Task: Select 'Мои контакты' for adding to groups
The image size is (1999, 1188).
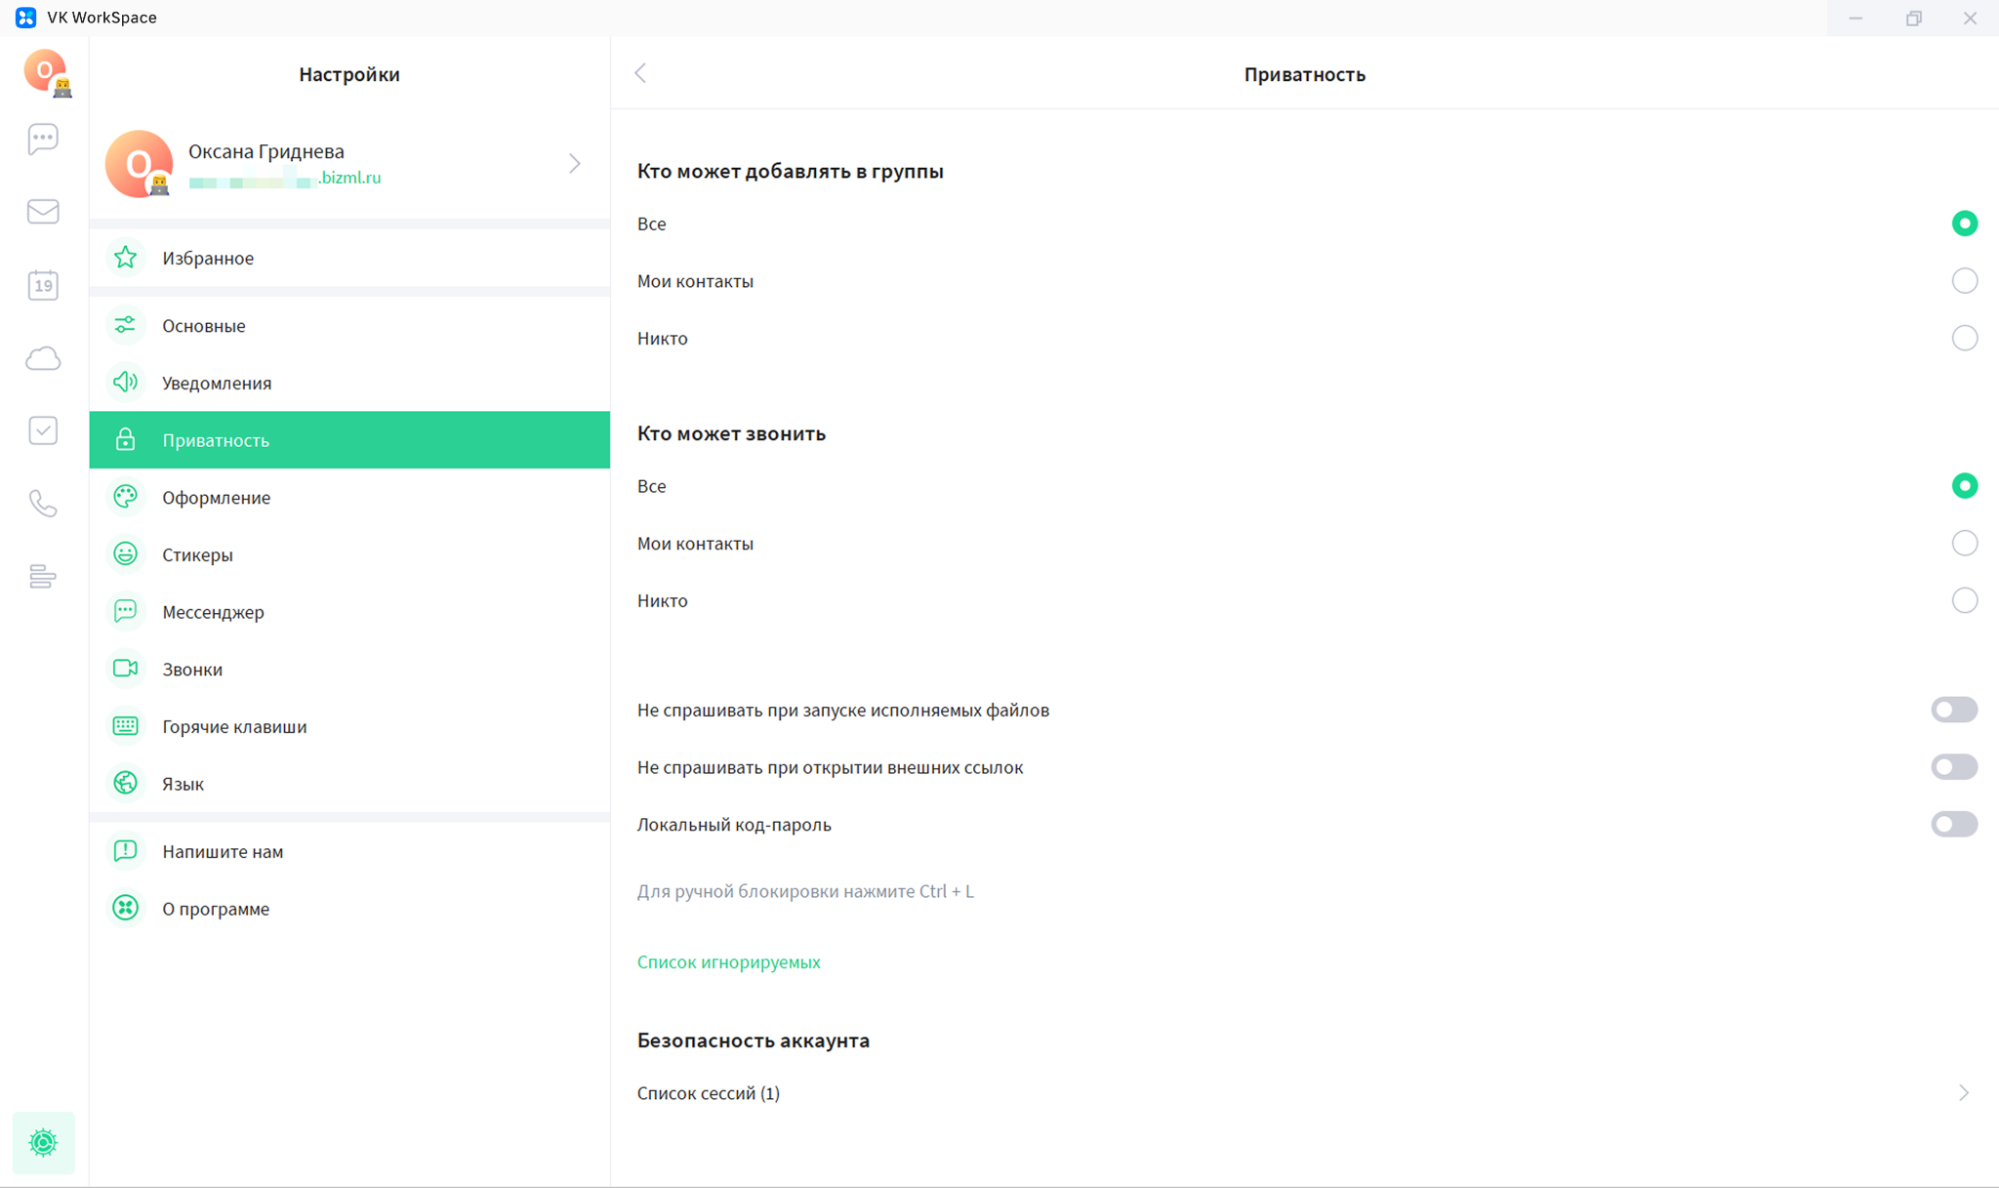Action: [1964, 281]
